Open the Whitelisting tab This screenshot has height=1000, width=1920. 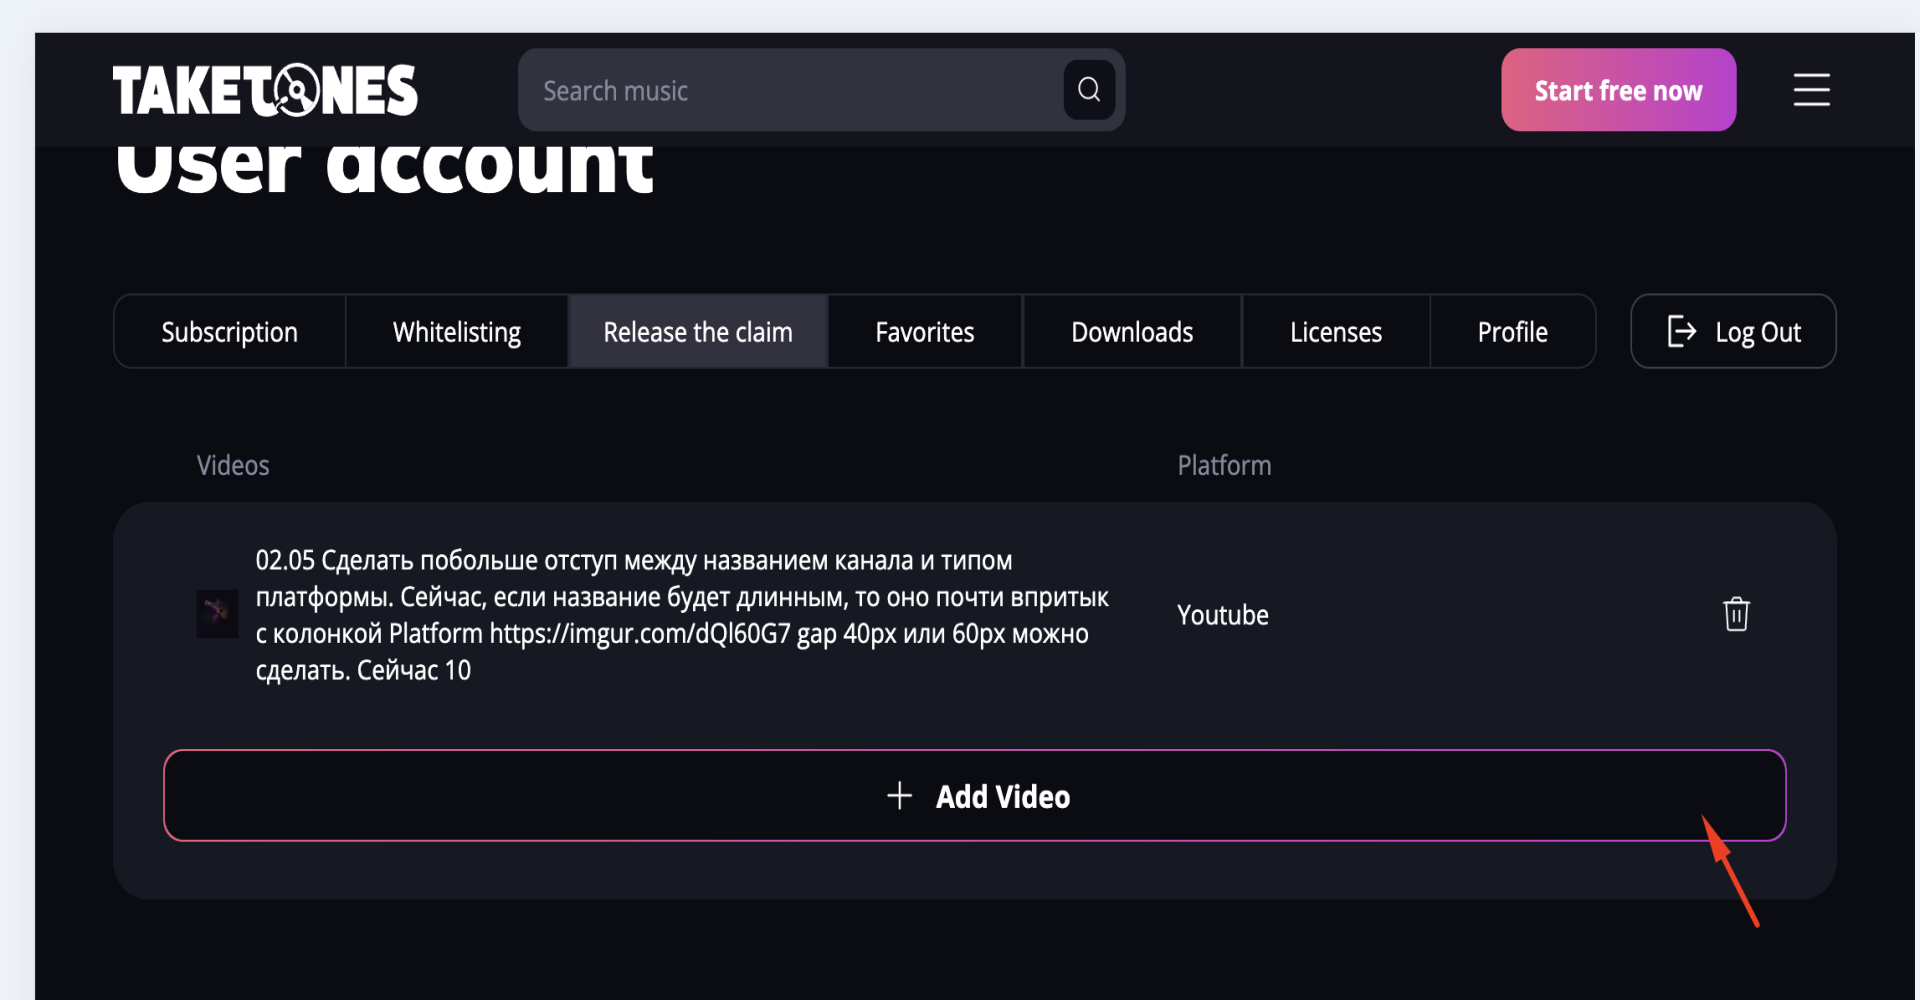(x=456, y=332)
